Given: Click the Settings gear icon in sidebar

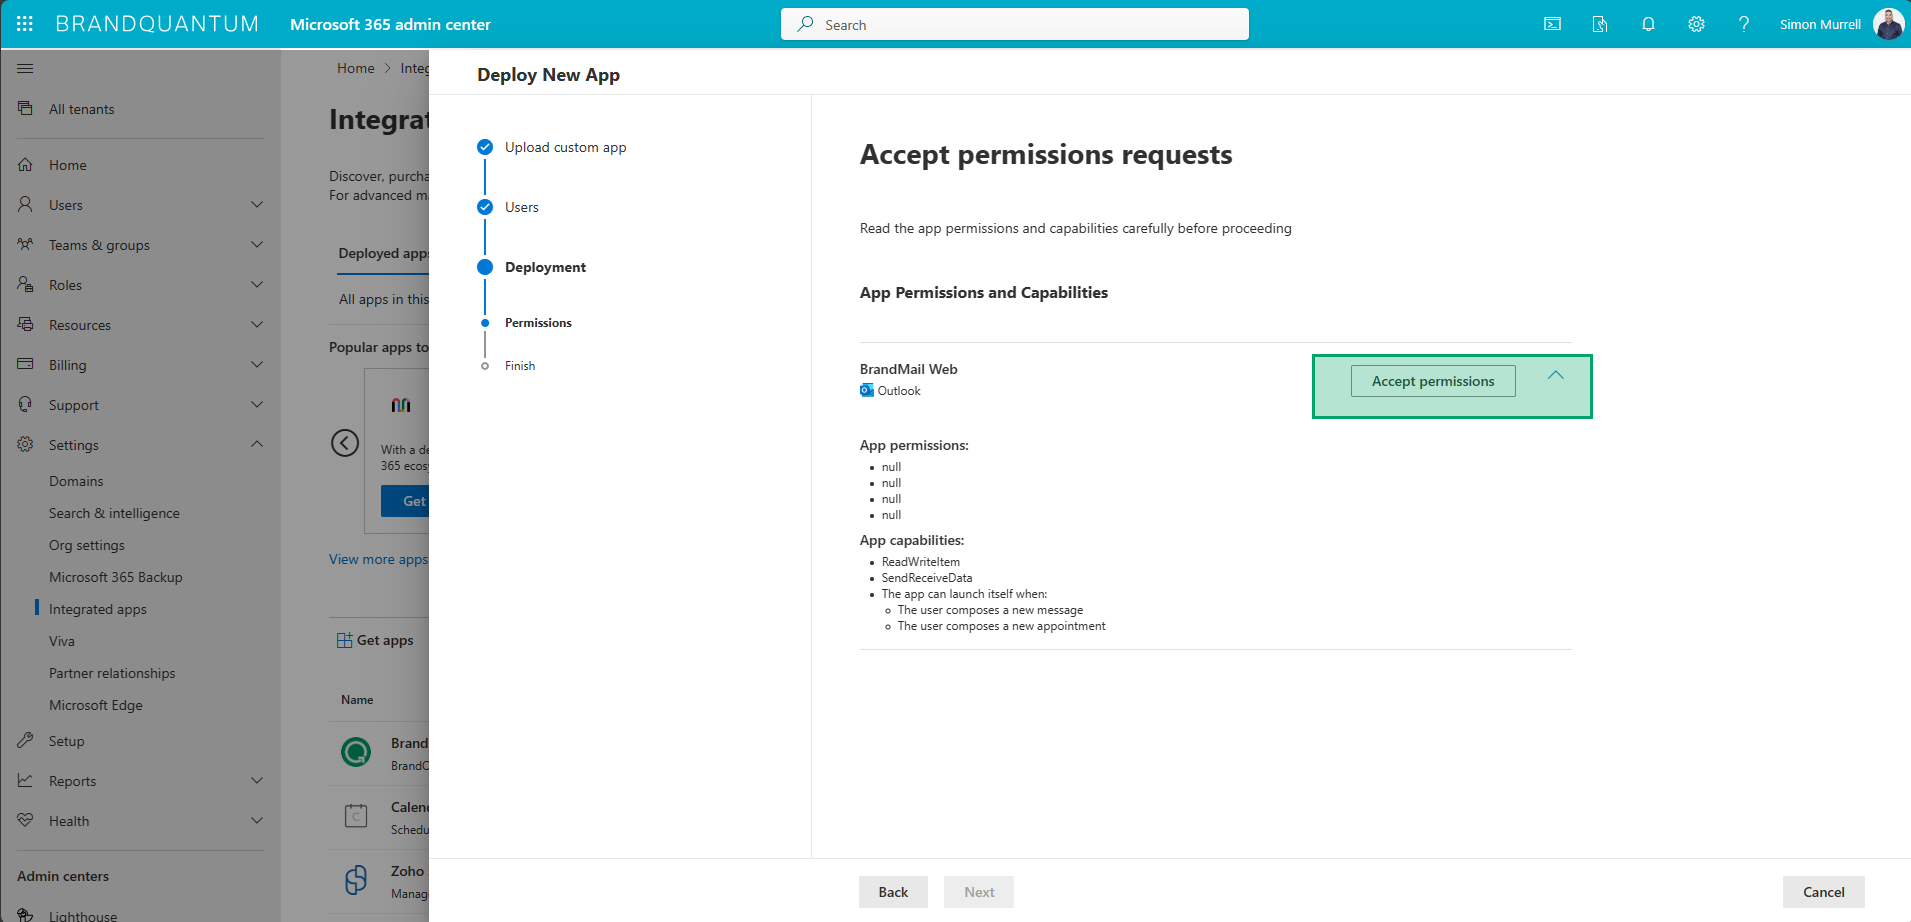Looking at the screenshot, I should 25,444.
